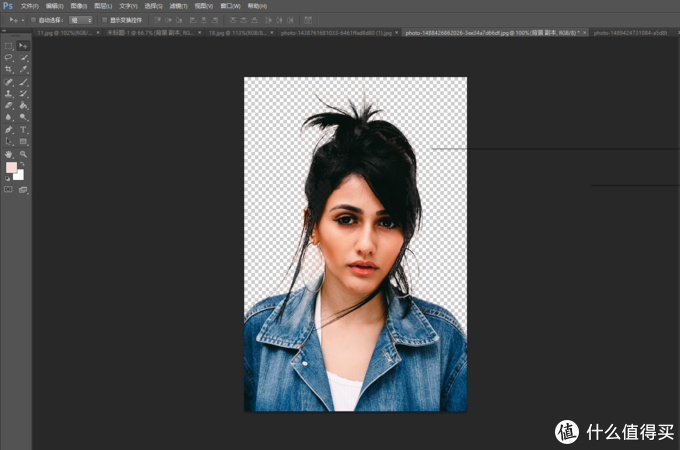
Task: Select the Pen tool
Action: coord(9,130)
